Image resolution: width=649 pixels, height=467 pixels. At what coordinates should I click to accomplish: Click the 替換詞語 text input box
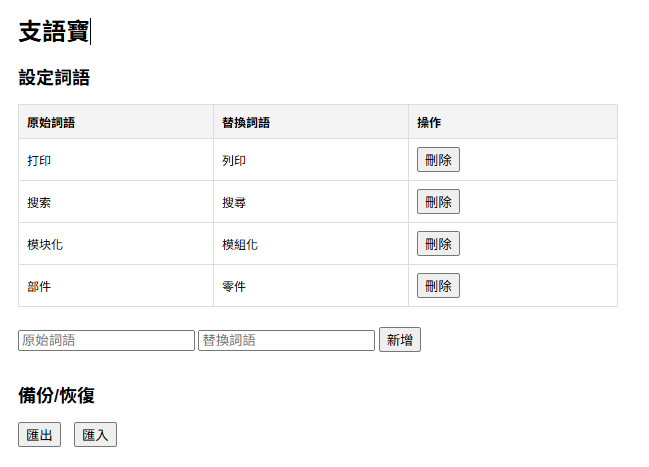tap(286, 340)
